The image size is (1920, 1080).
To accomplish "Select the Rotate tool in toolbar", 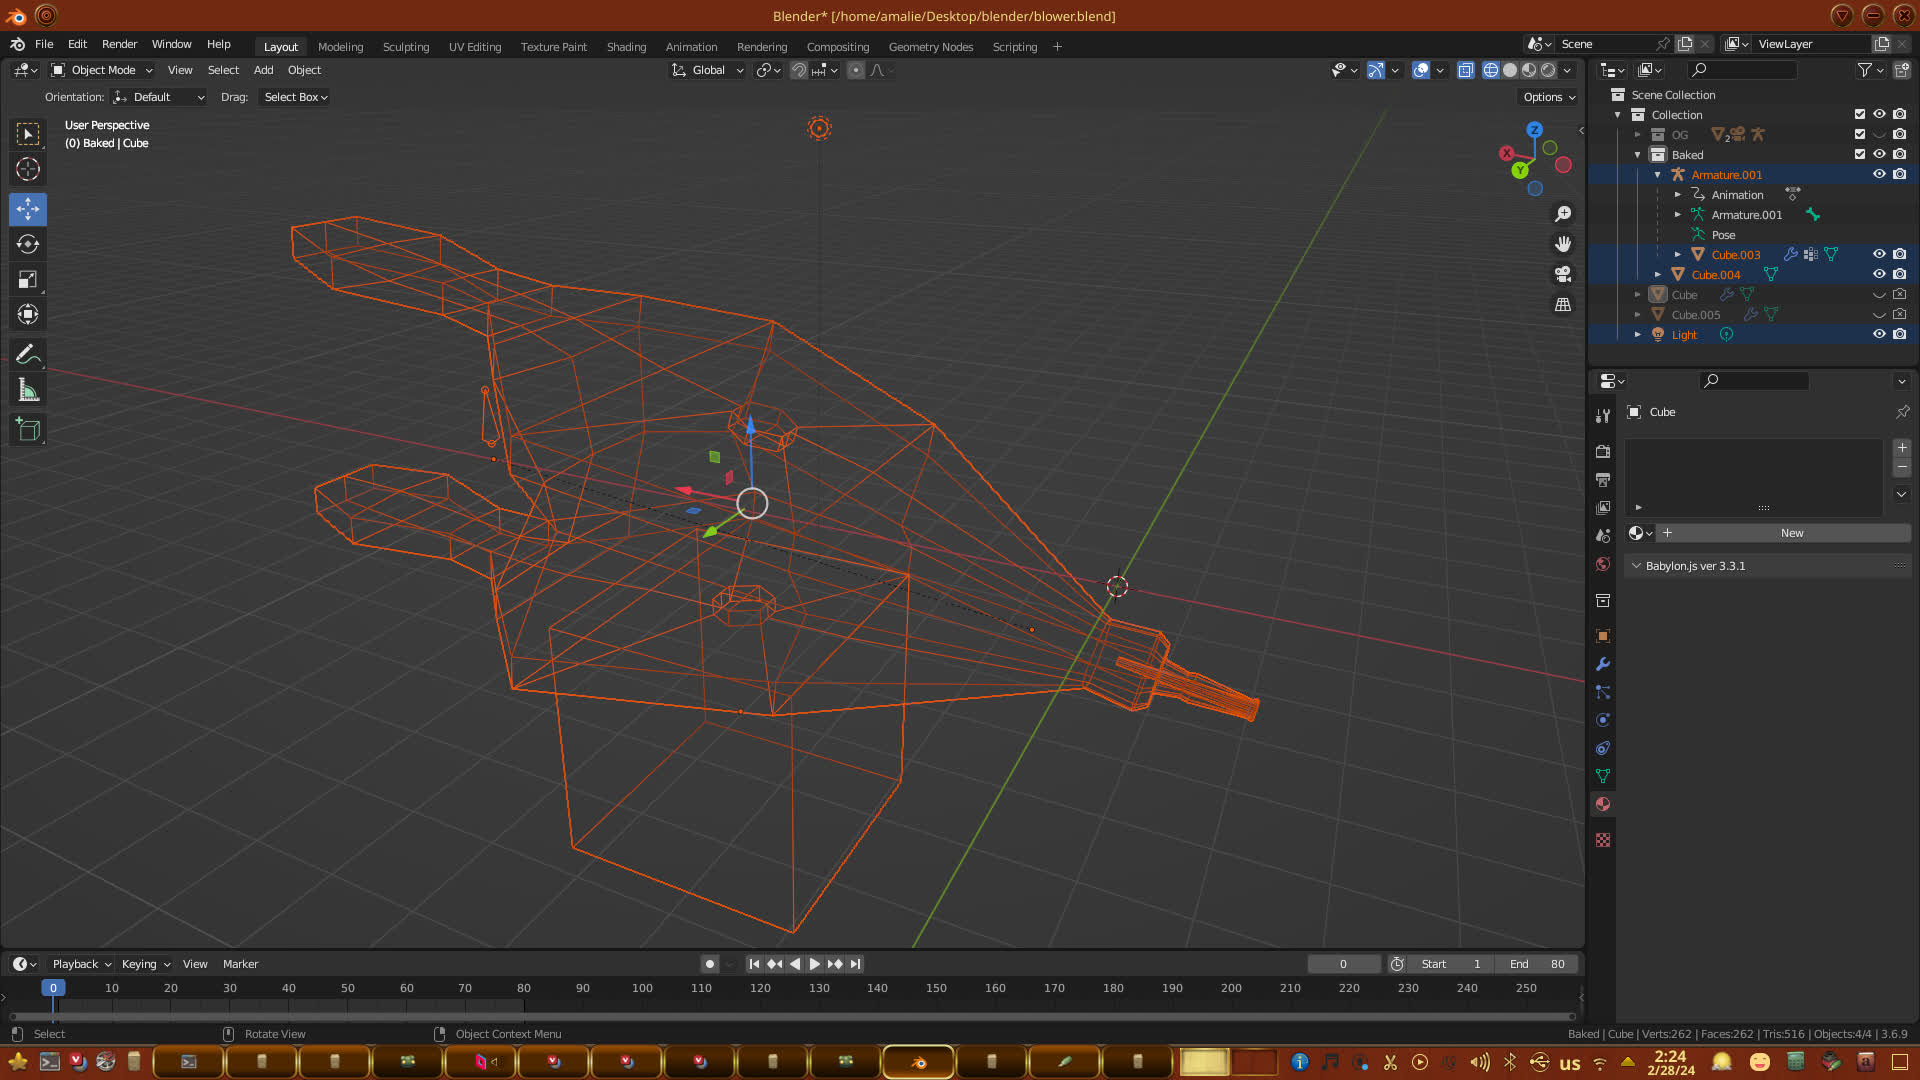I will click(28, 244).
